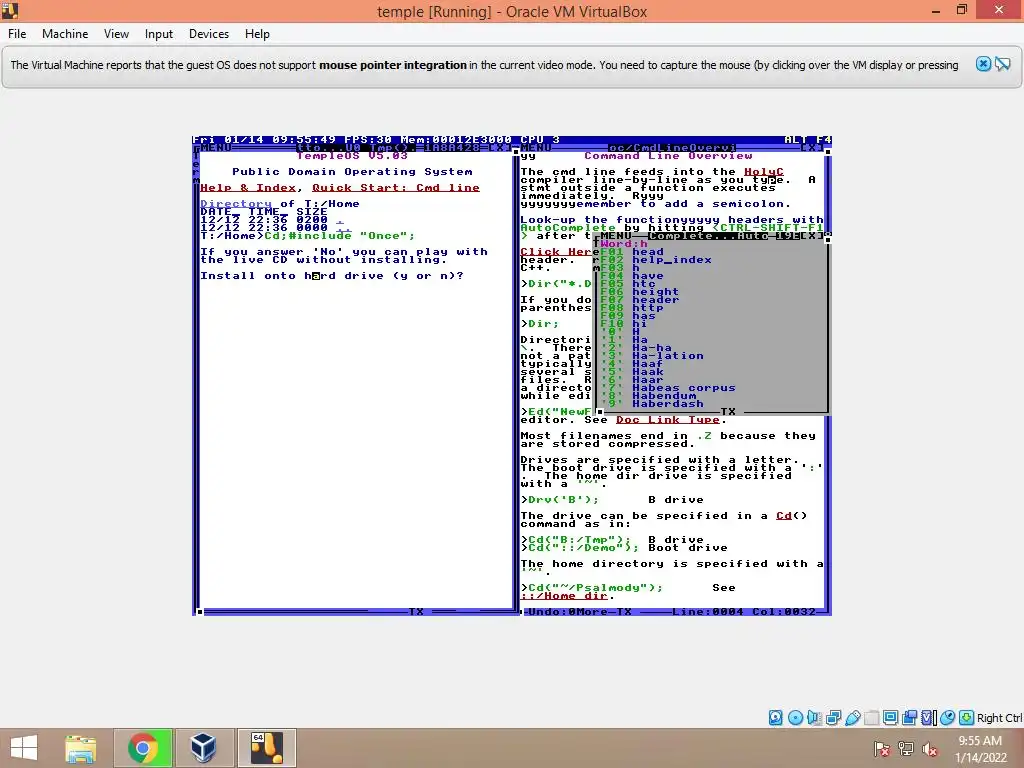Click the taskbar clock showing 9:55 AM
Viewport: 1024px width, 768px height.
980,741
